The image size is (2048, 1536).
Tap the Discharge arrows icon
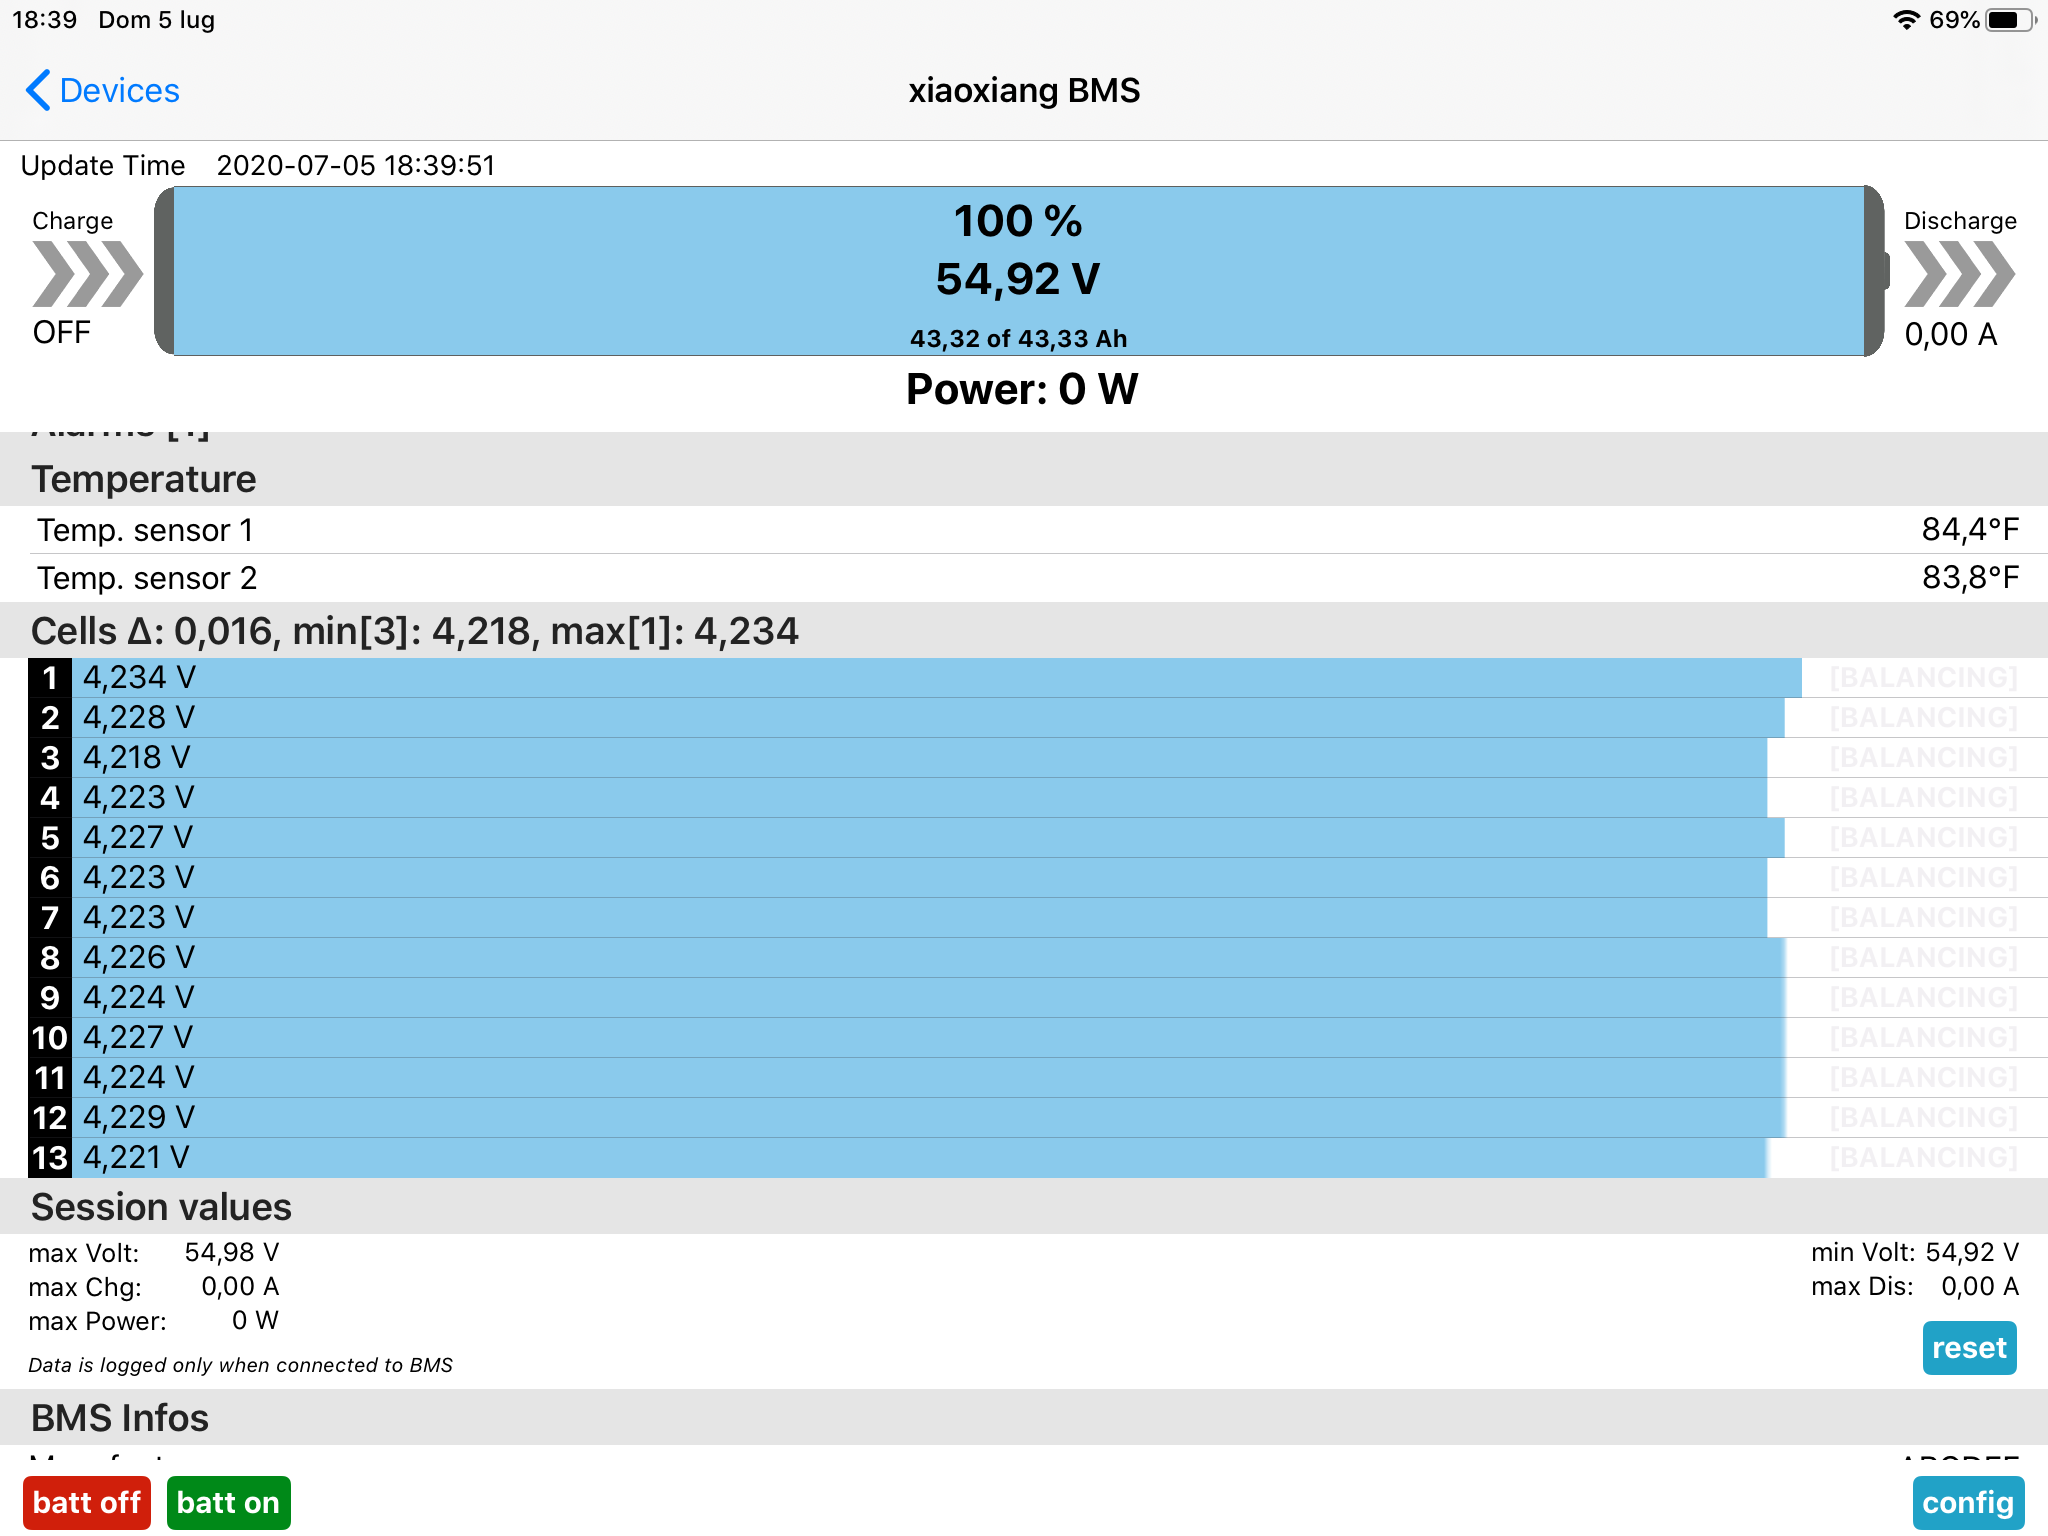(1959, 274)
